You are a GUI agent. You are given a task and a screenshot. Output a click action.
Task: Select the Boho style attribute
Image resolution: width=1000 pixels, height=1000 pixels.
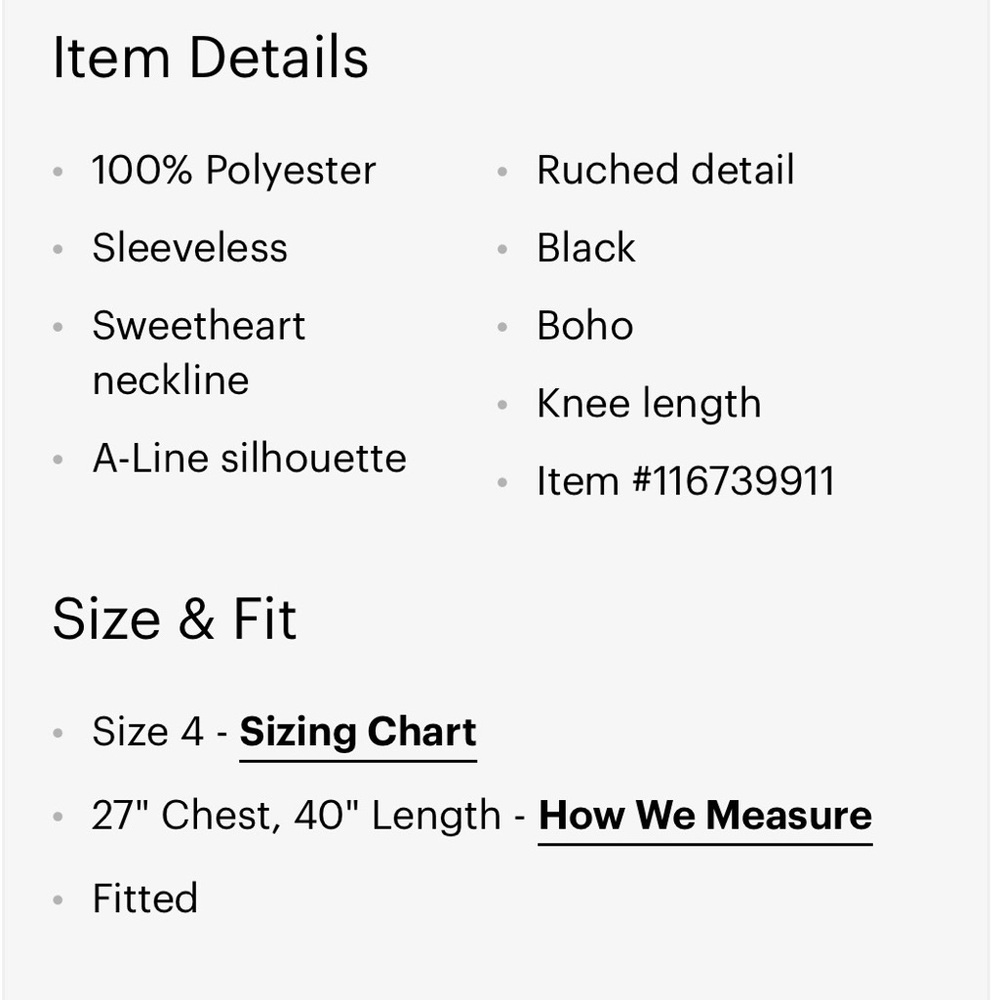click(585, 326)
